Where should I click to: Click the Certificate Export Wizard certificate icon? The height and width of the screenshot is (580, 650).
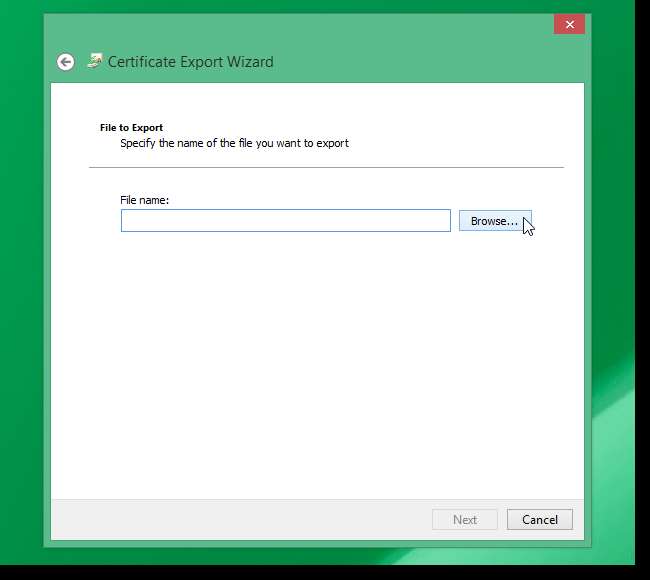[95, 61]
